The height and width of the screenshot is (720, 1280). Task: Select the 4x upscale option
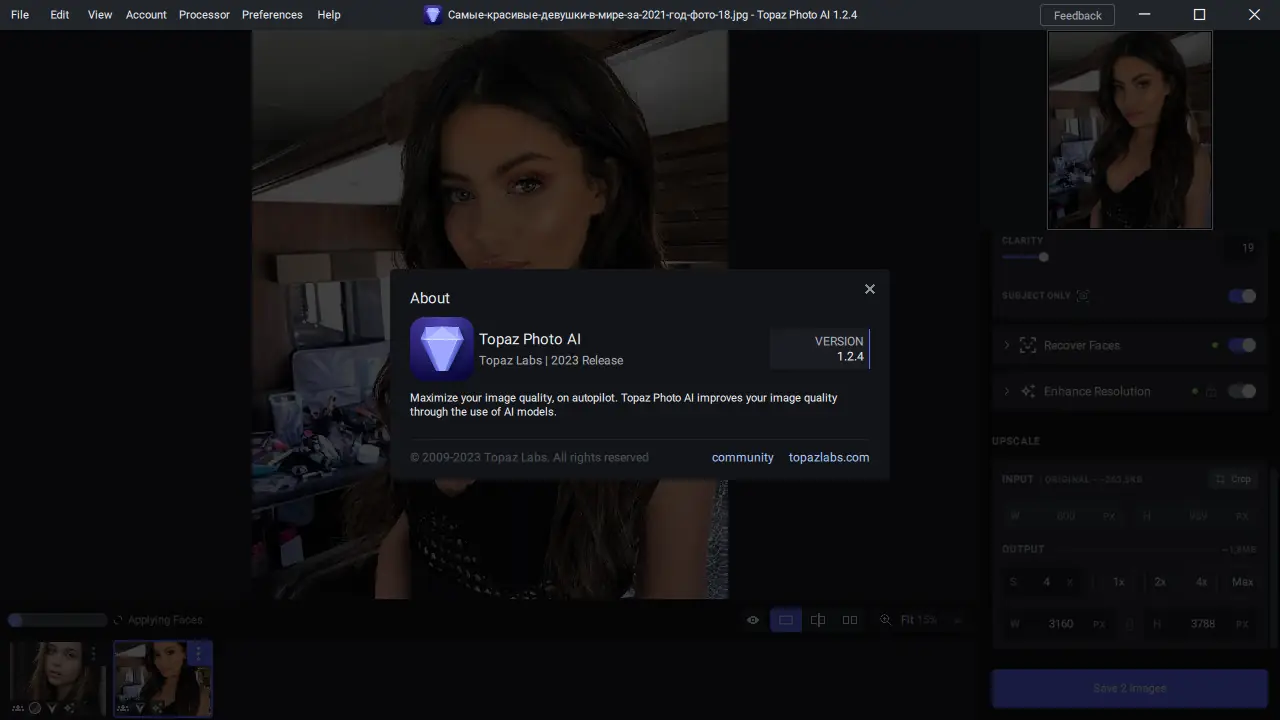[x=1201, y=582]
